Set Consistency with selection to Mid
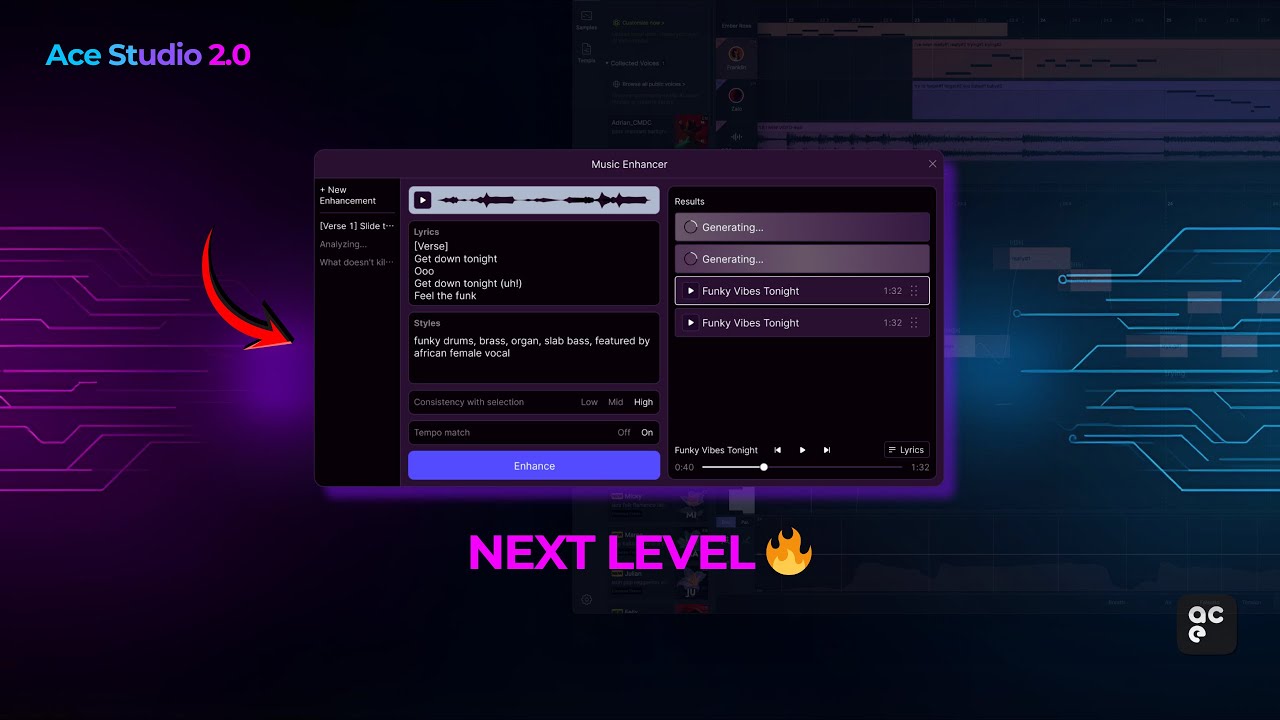The image size is (1280, 720). click(x=615, y=402)
